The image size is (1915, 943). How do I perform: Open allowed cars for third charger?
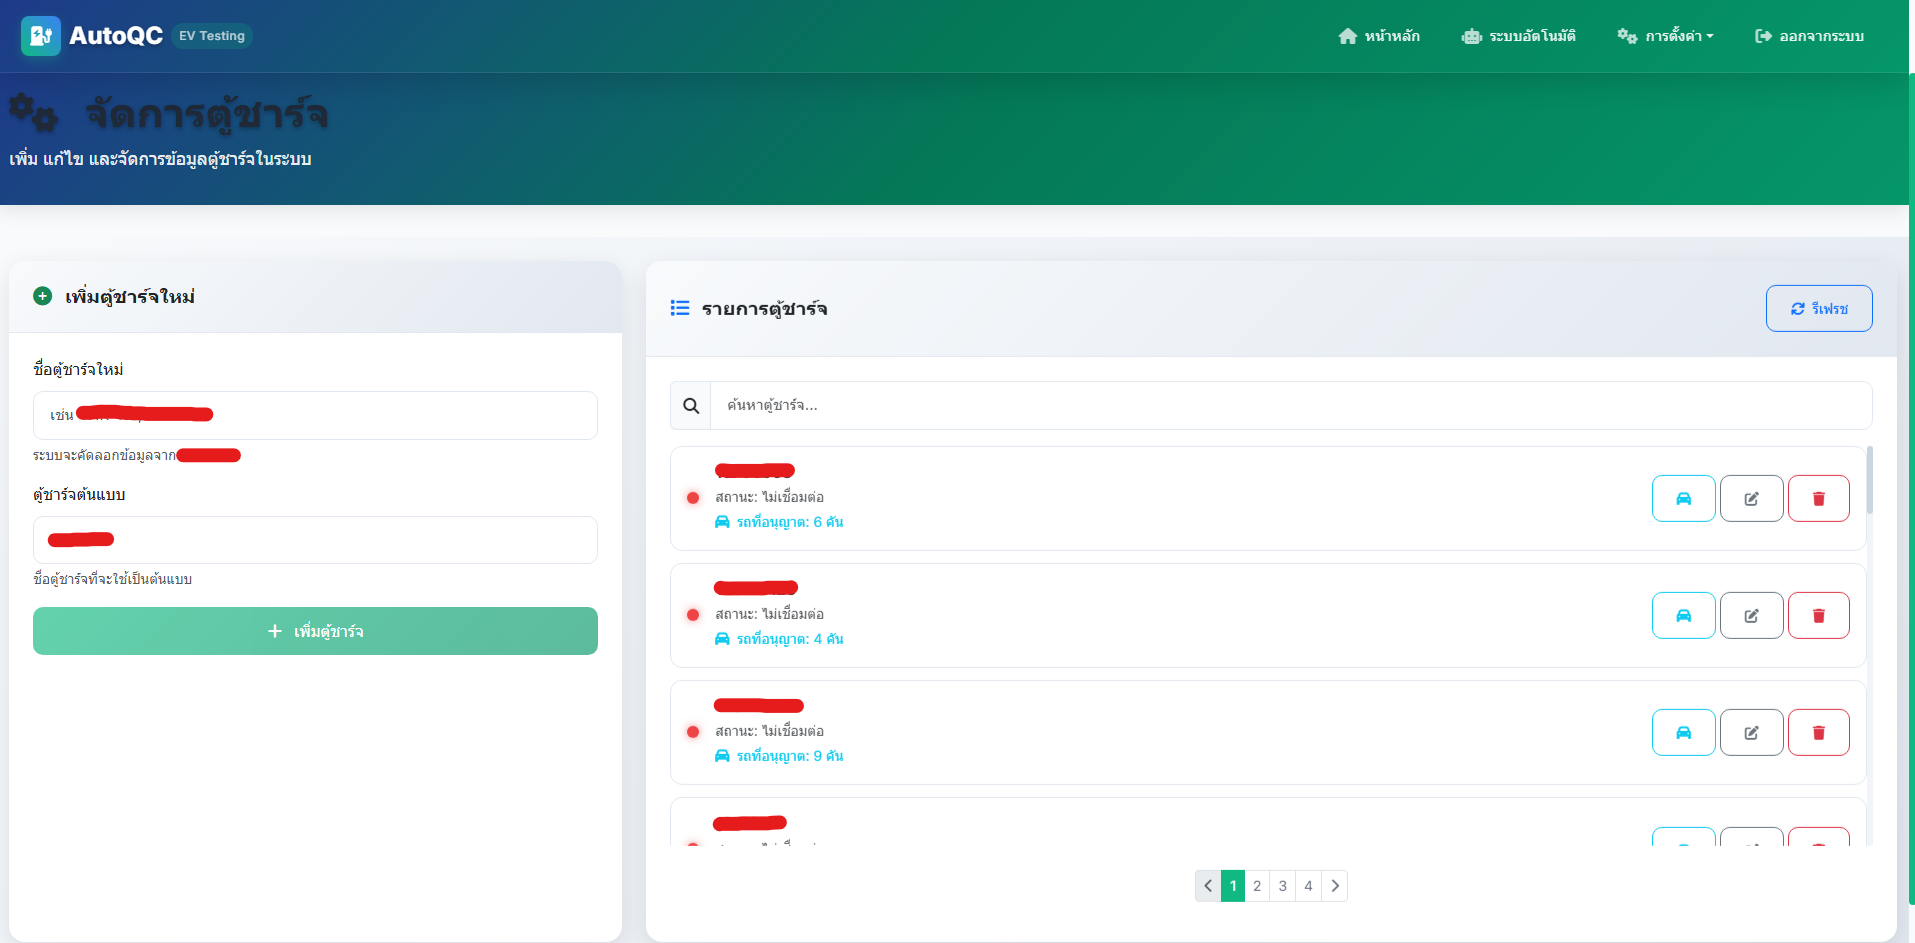pos(1683,732)
